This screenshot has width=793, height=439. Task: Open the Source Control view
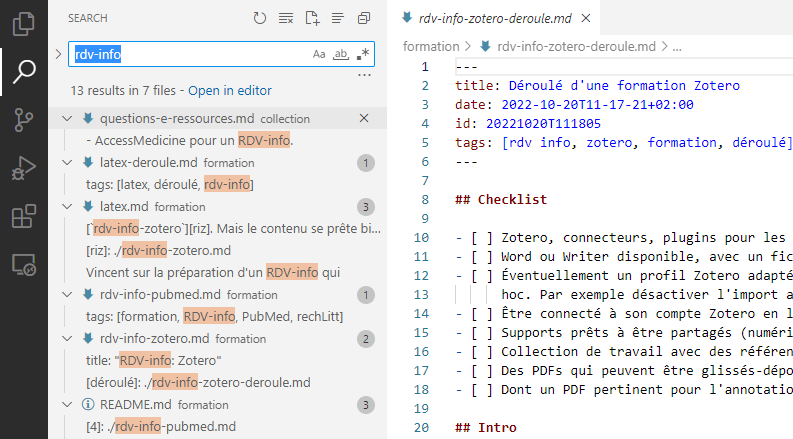click(24, 120)
